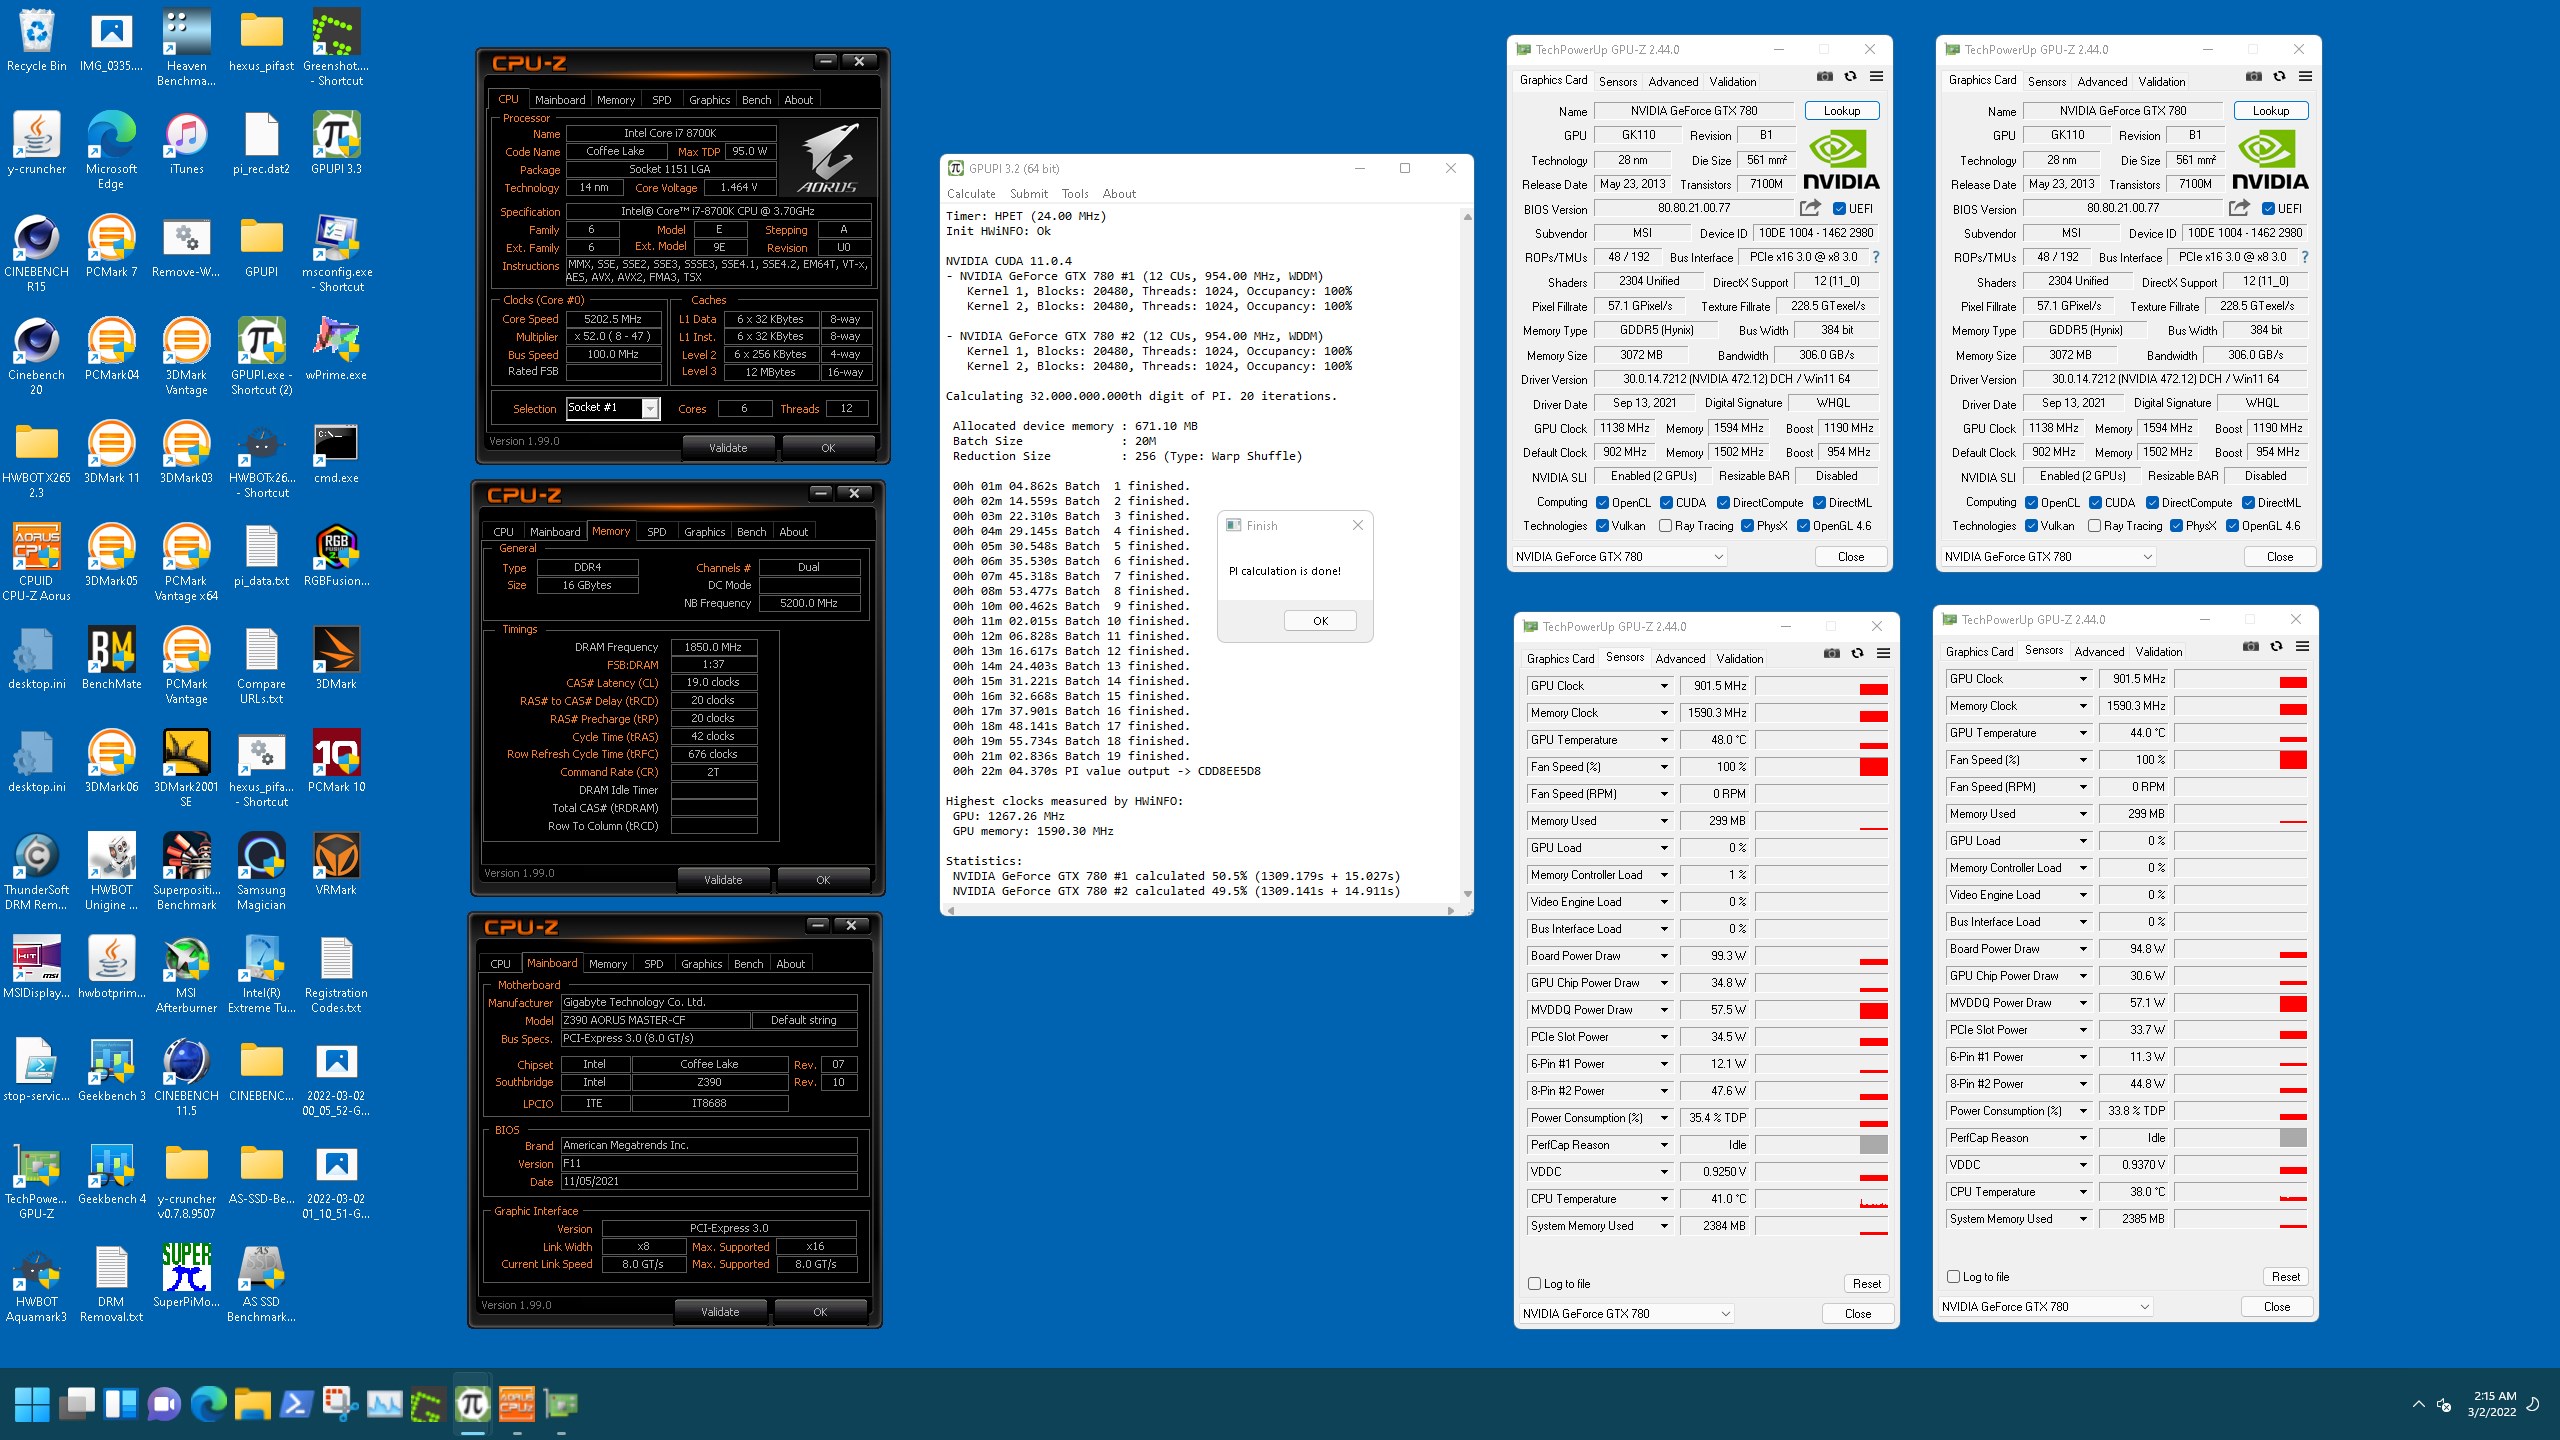This screenshot has height=1440, width=2560.
Task: Open Windows Start button on taskbar
Action: click(x=32, y=1404)
